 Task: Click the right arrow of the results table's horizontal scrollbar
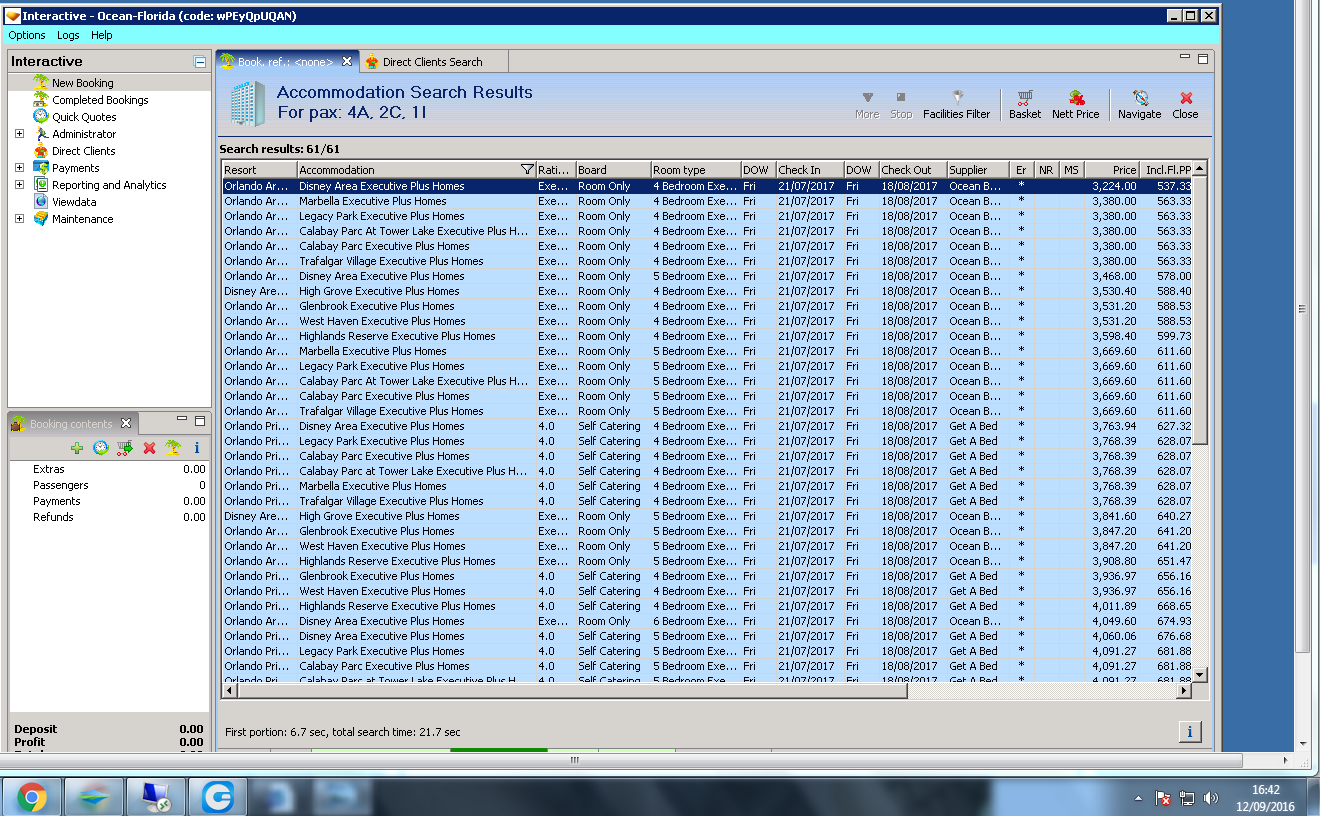click(x=1185, y=690)
